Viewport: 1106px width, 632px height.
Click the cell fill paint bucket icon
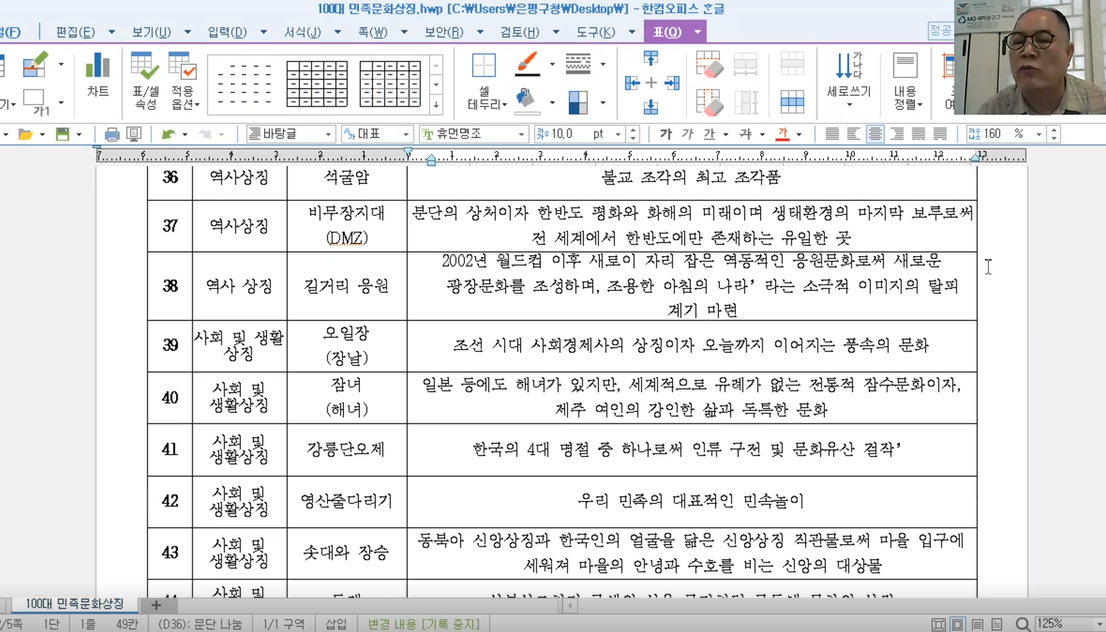pos(527,100)
